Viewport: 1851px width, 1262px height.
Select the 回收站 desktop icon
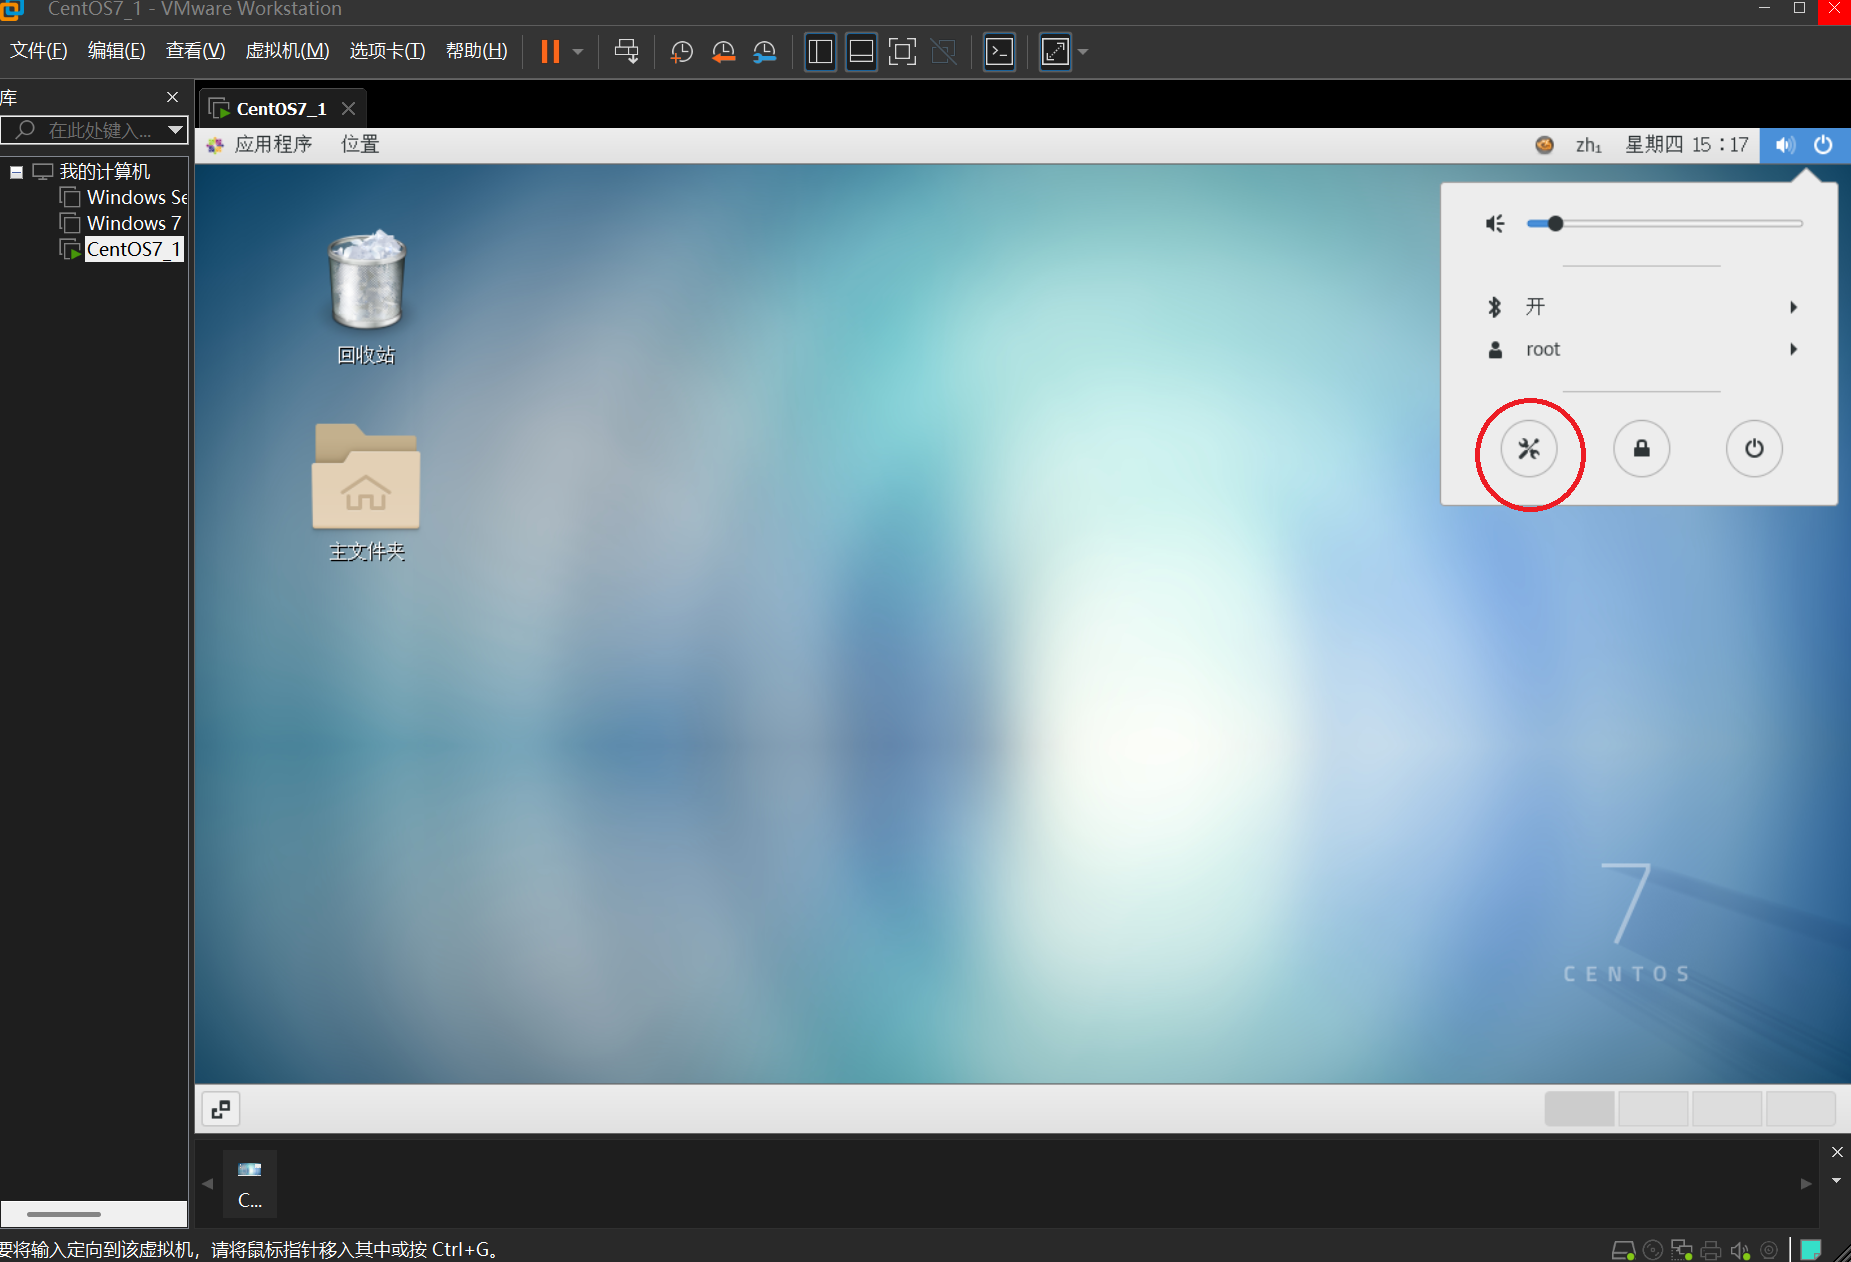point(367,298)
